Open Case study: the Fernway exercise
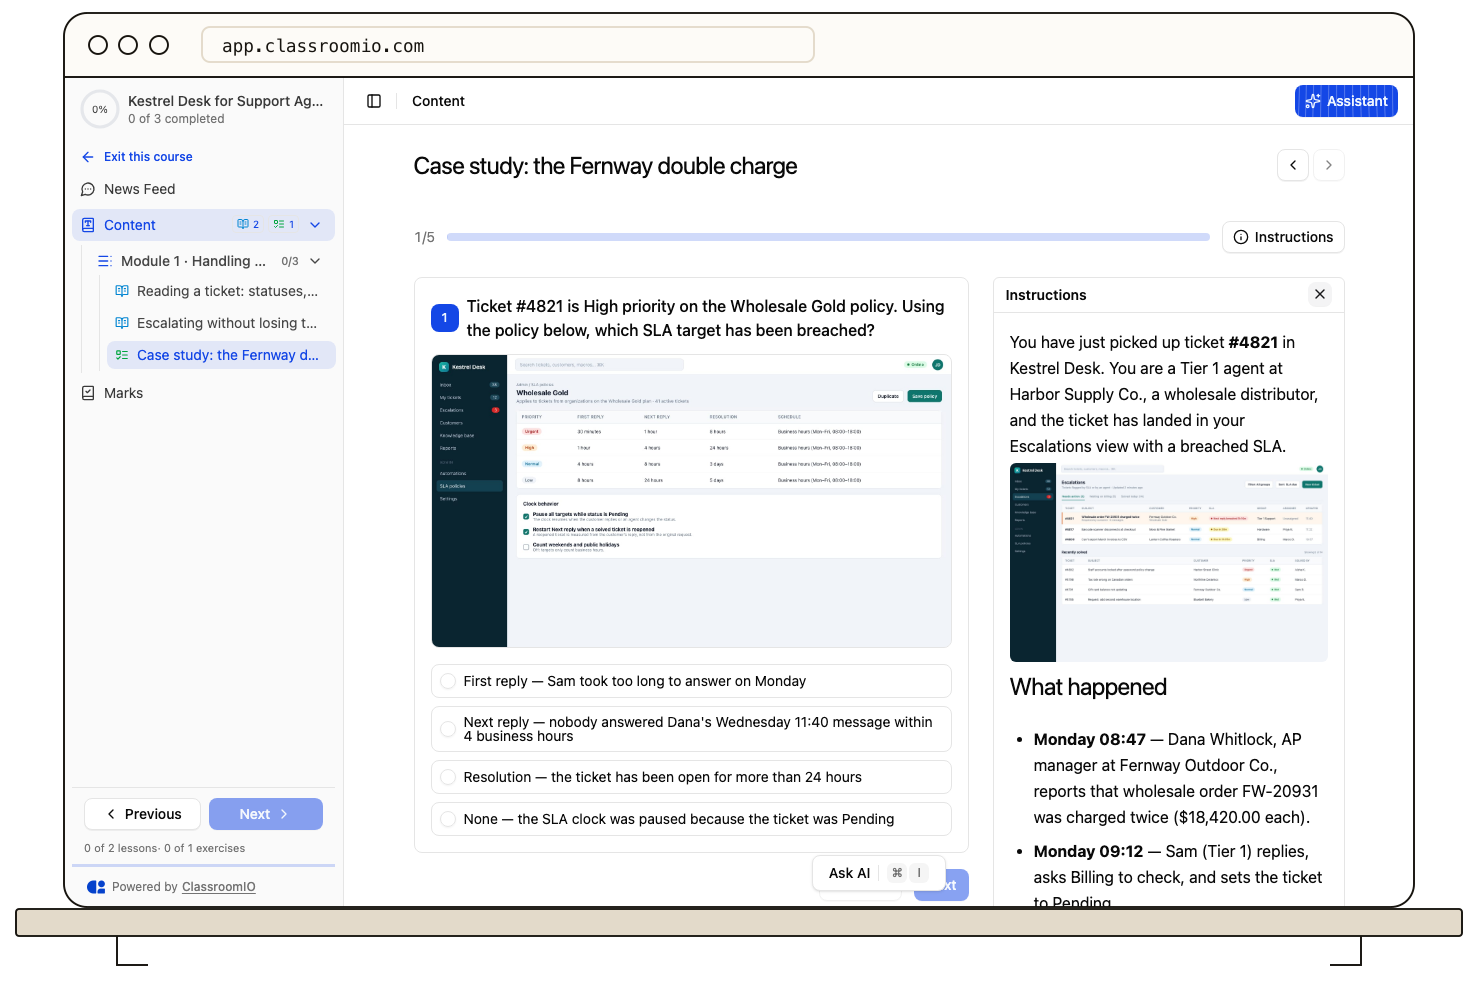The width and height of the screenshot is (1478, 991). click(221, 355)
